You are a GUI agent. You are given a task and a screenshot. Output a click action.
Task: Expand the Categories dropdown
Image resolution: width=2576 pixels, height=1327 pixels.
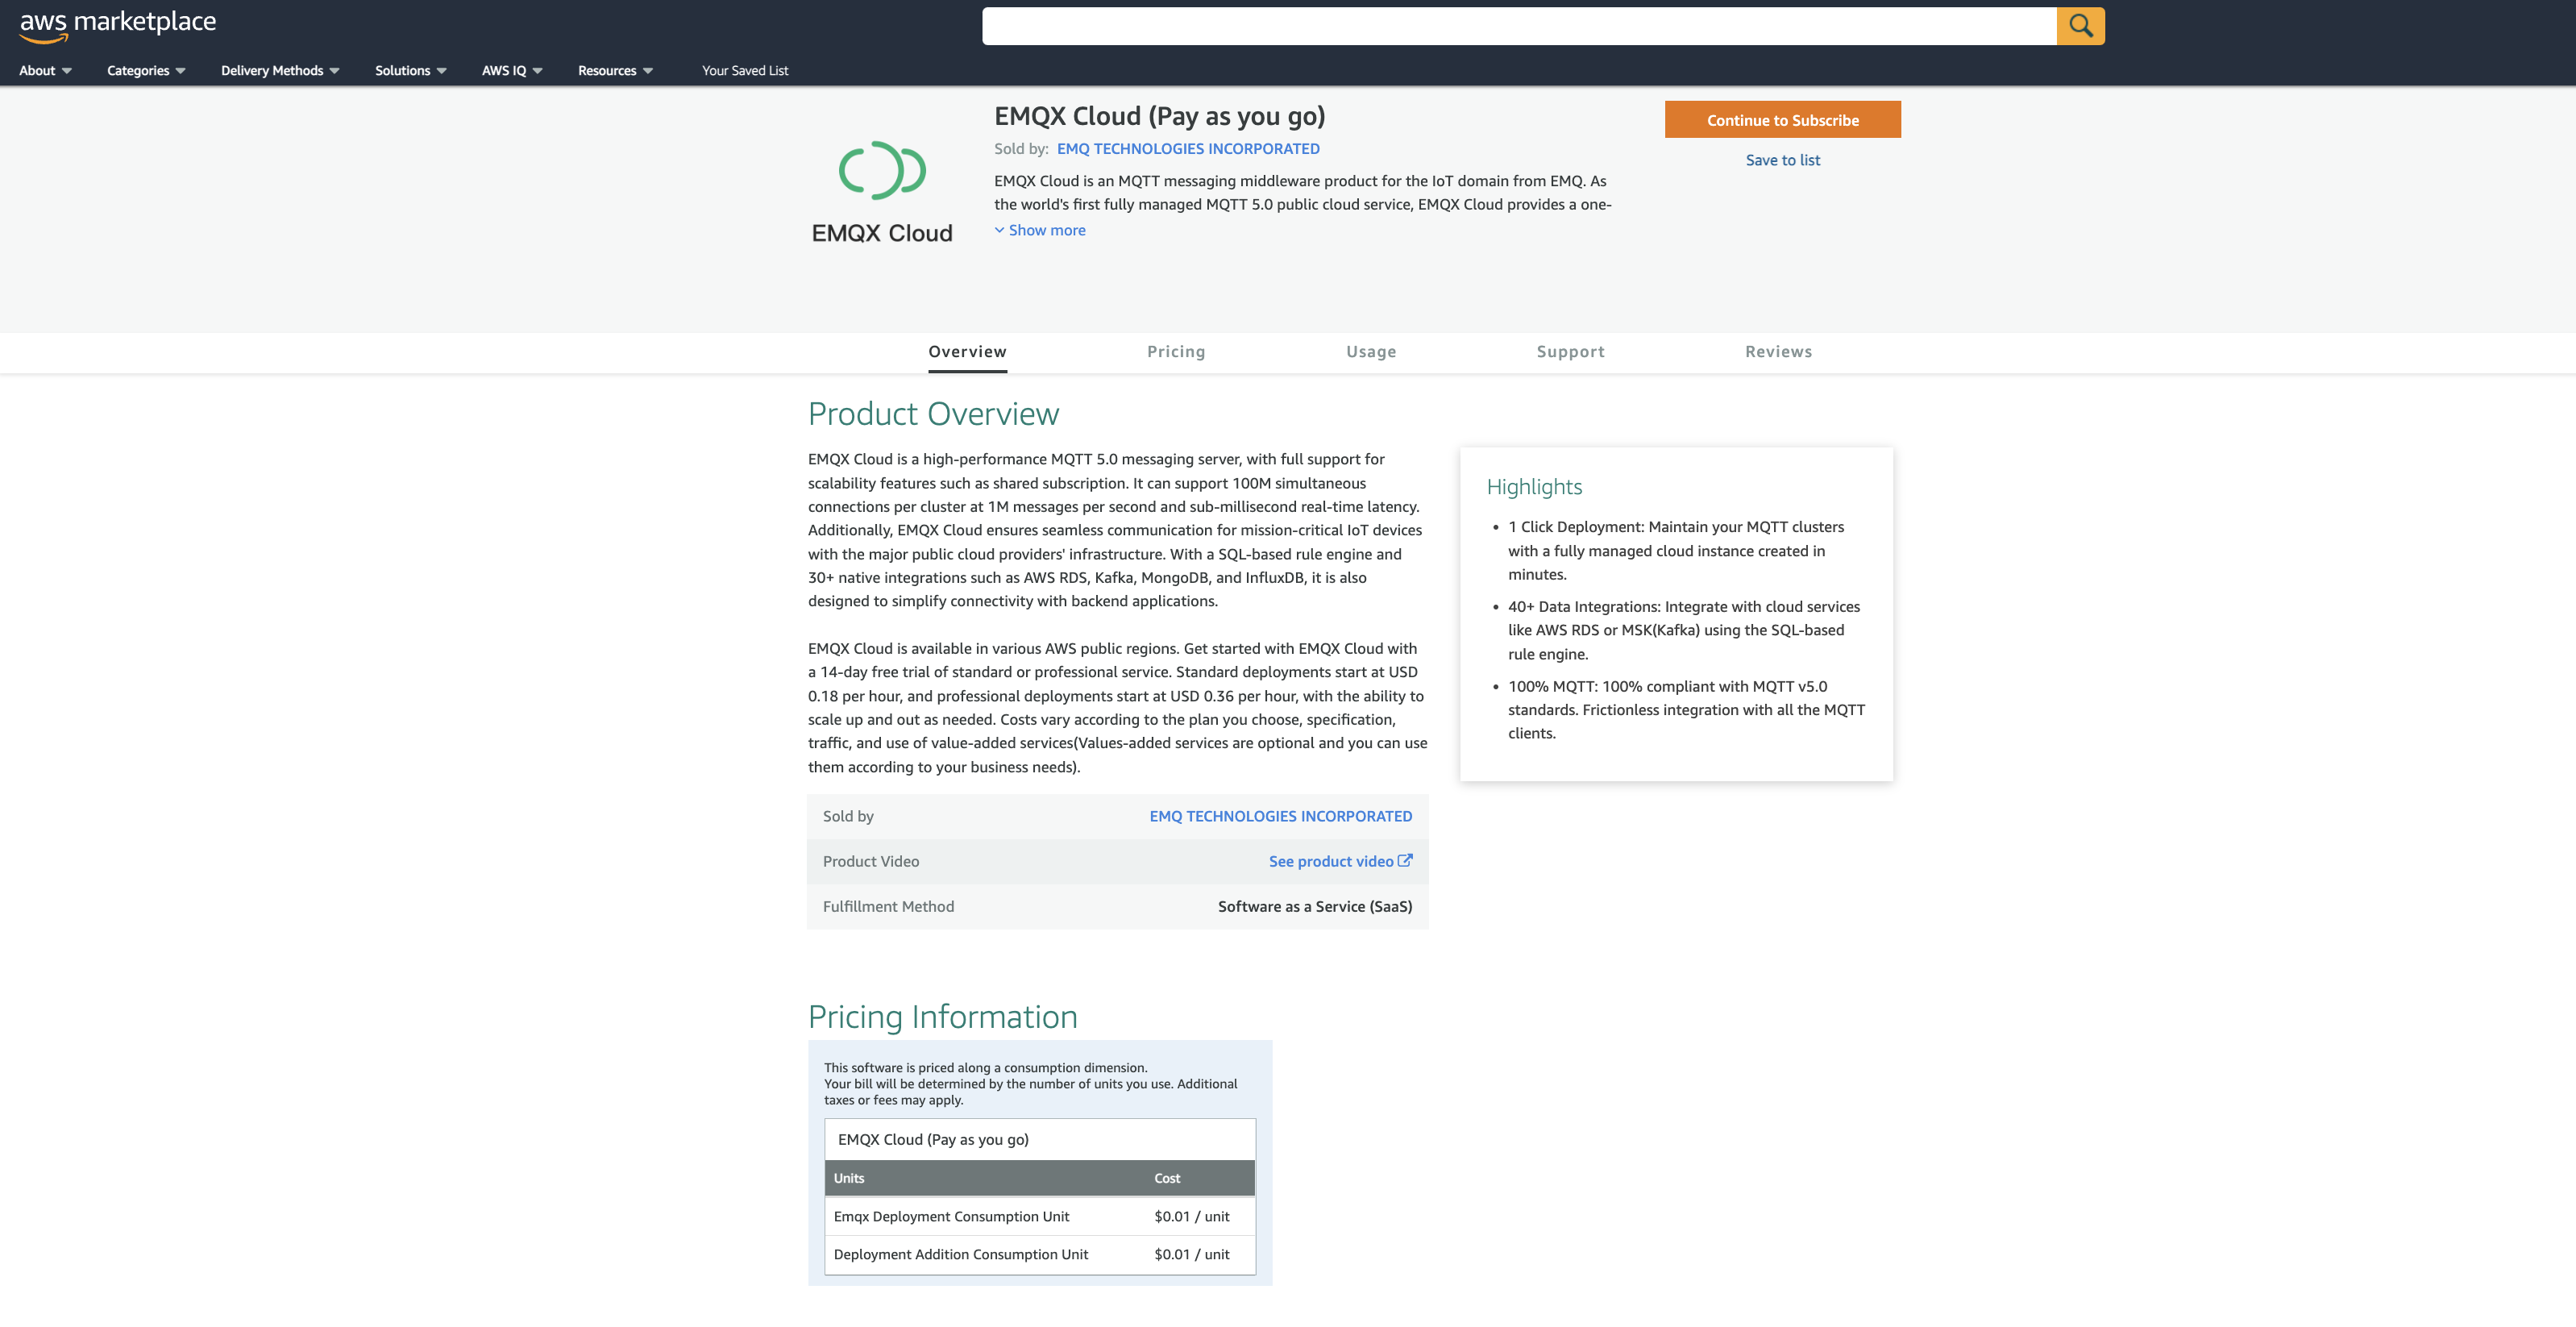click(x=146, y=70)
